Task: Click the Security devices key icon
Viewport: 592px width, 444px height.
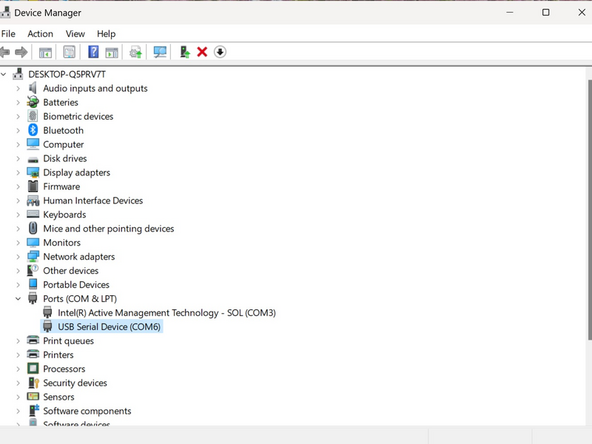Action: tap(33, 383)
